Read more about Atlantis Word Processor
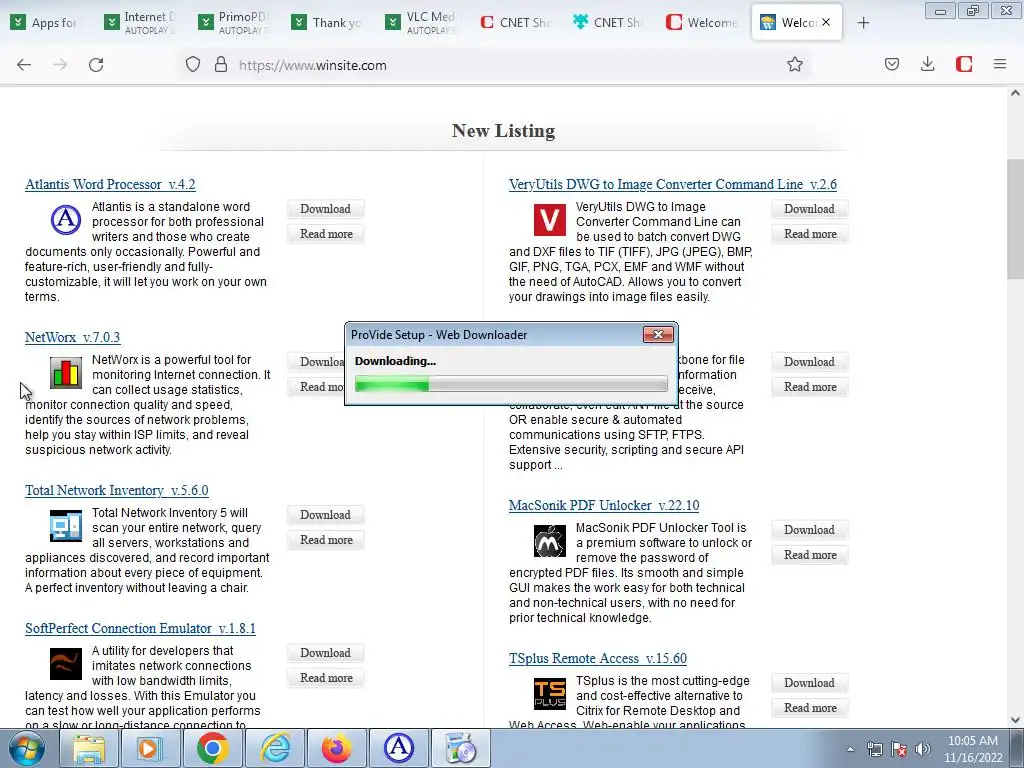This screenshot has width=1024, height=768. [x=325, y=234]
